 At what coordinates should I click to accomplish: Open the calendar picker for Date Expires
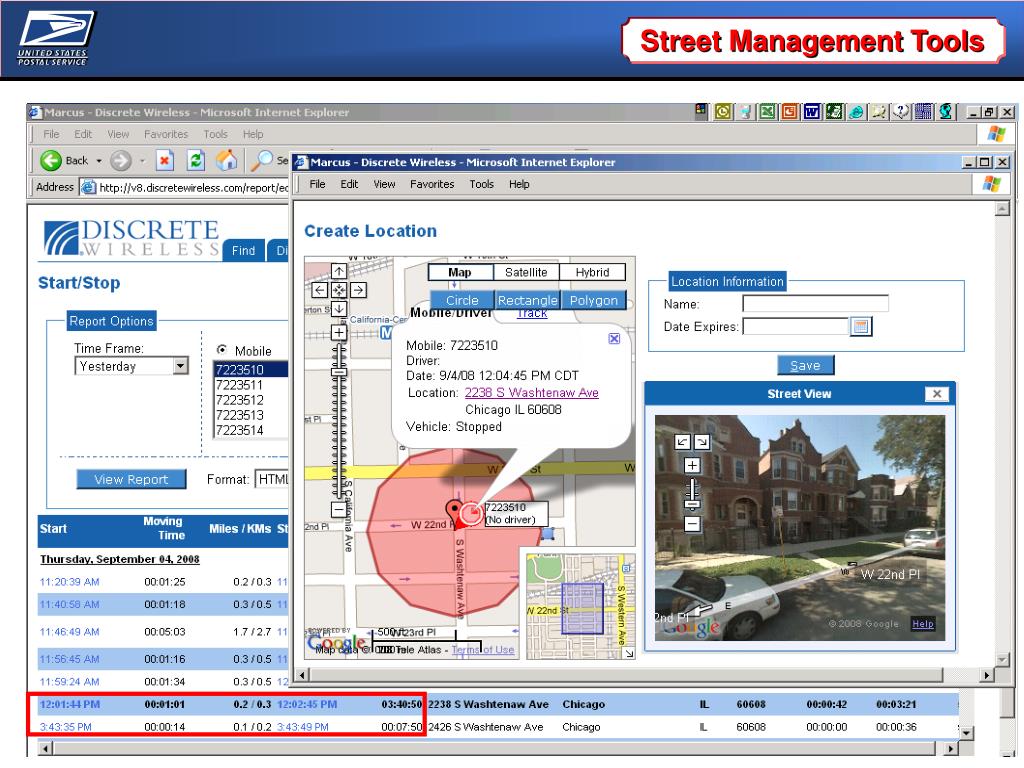click(861, 327)
